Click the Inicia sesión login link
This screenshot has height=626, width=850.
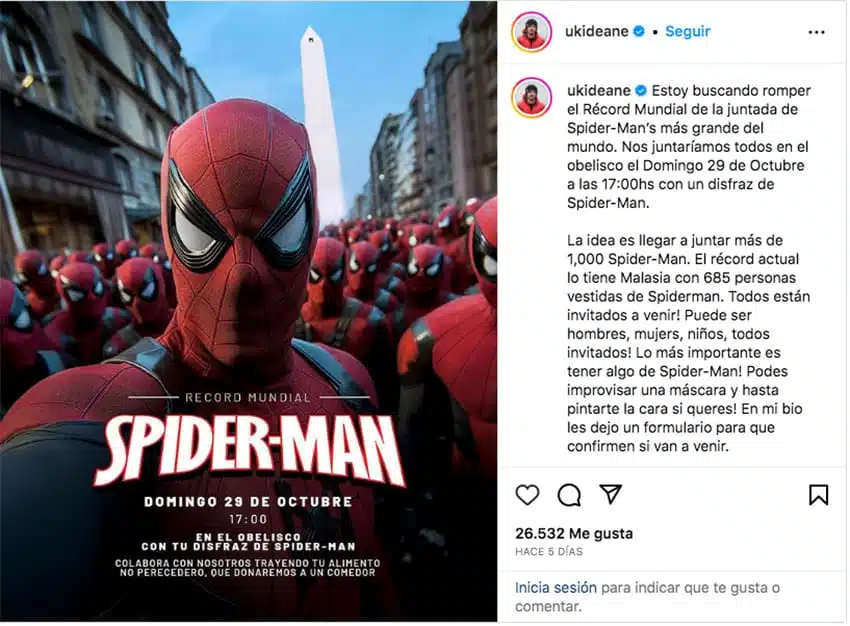[556, 588]
